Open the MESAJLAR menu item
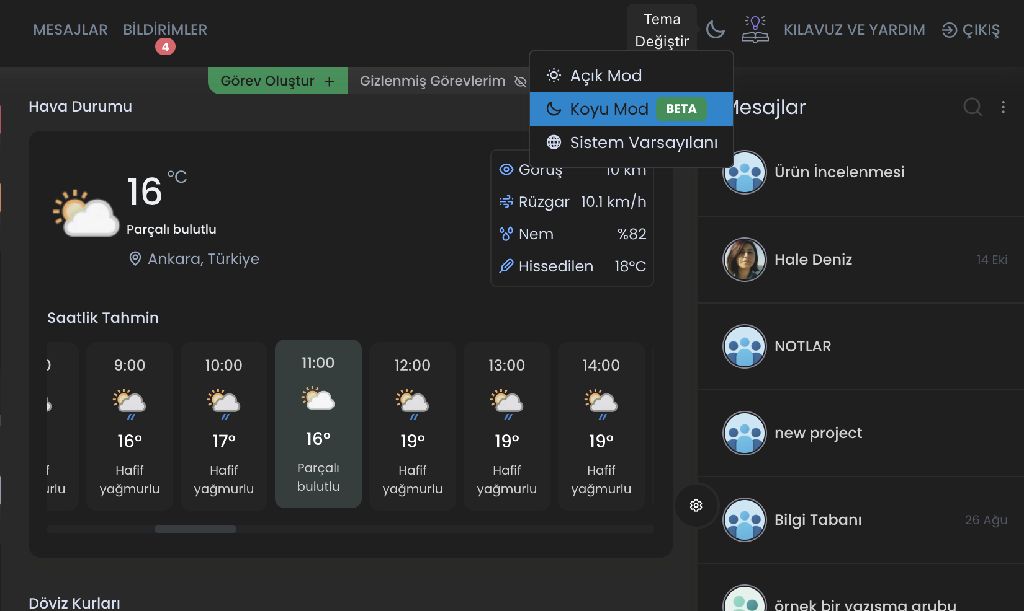This screenshot has width=1024, height=611. coord(70,30)
